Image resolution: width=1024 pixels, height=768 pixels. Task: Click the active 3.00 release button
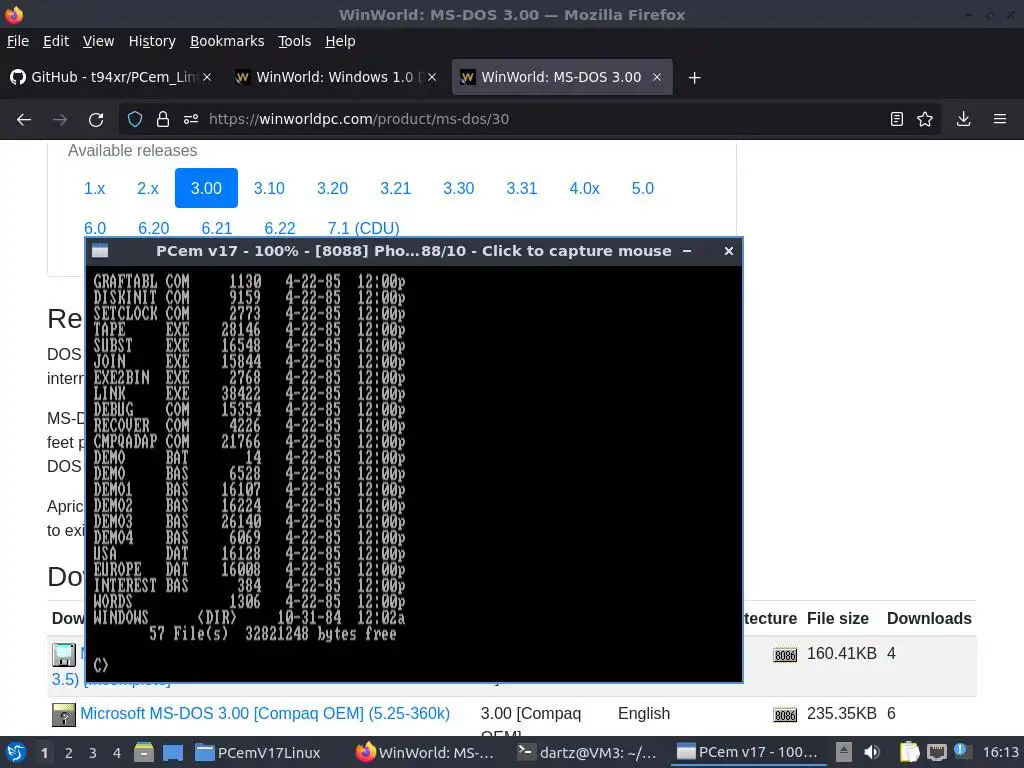pyautogui.click(x=206, y=188)
